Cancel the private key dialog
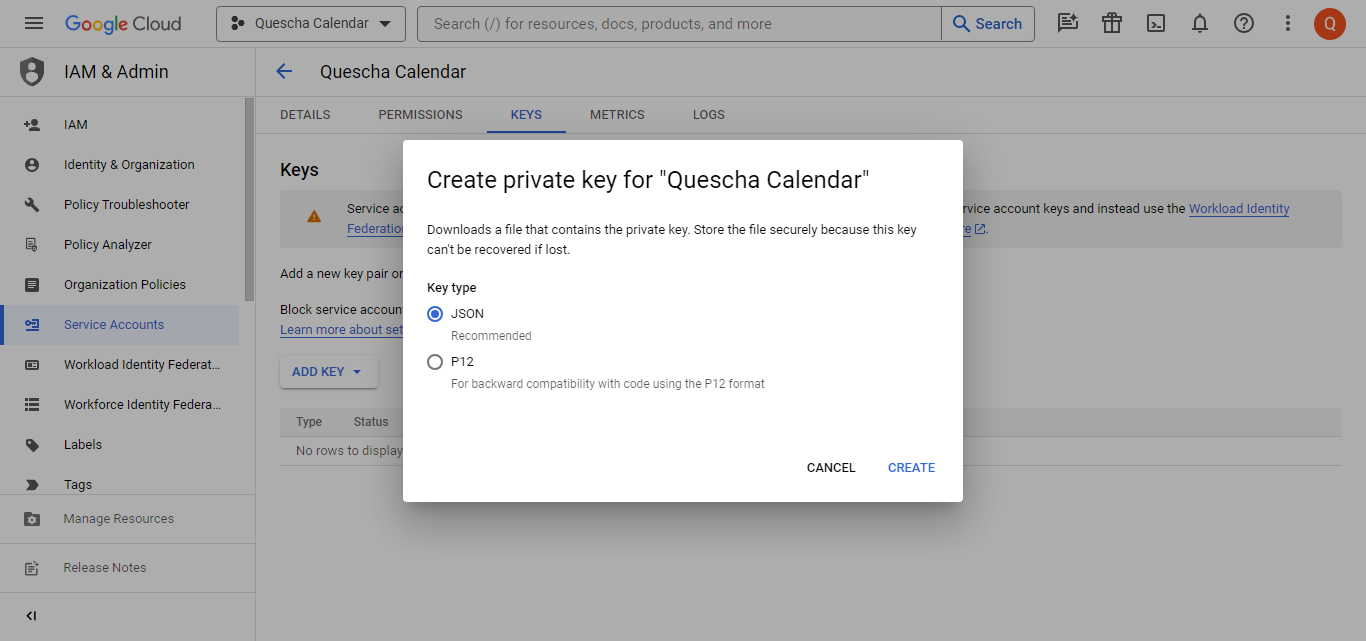 831,468
